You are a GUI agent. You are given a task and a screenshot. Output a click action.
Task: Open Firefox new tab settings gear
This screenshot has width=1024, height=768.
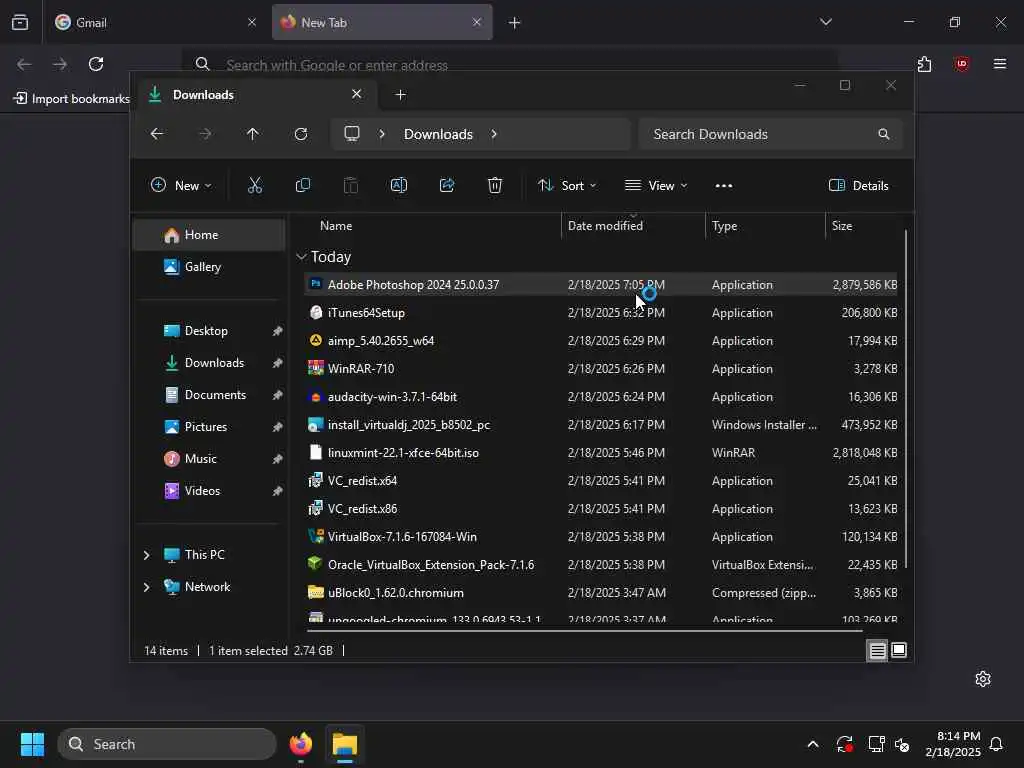[983, 679]
